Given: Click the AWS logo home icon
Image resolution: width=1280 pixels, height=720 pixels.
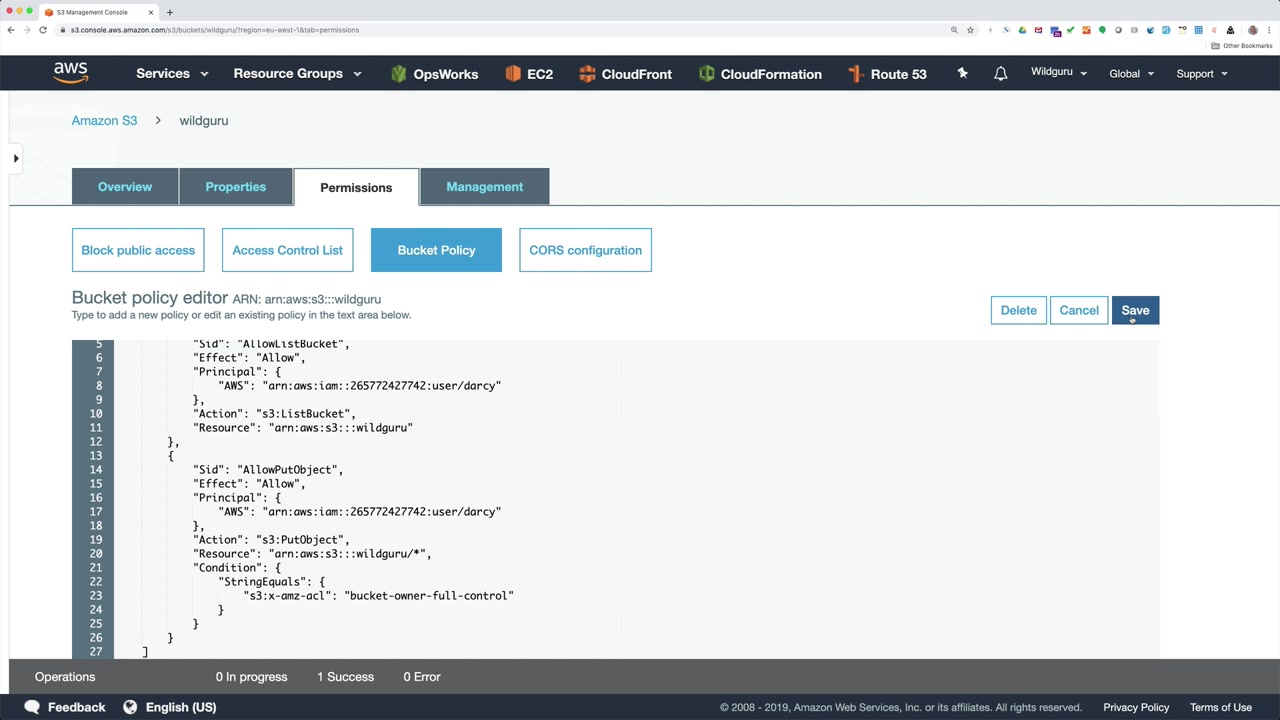Looking at the screenshot, I should point(71,73).
